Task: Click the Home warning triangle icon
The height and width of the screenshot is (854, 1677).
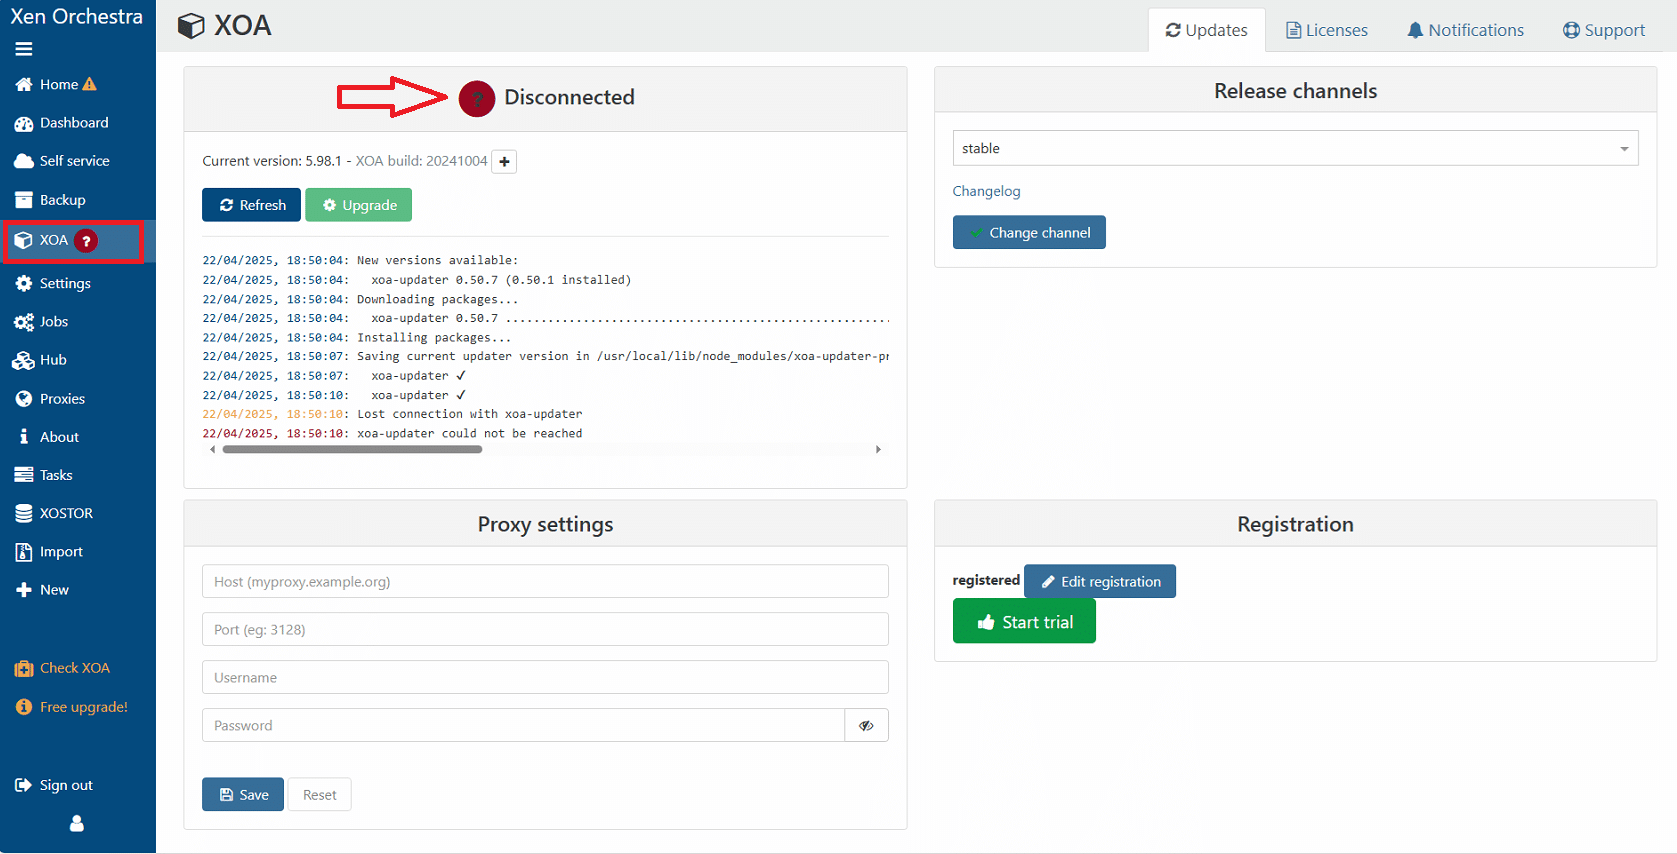Action: pos(90,85)
